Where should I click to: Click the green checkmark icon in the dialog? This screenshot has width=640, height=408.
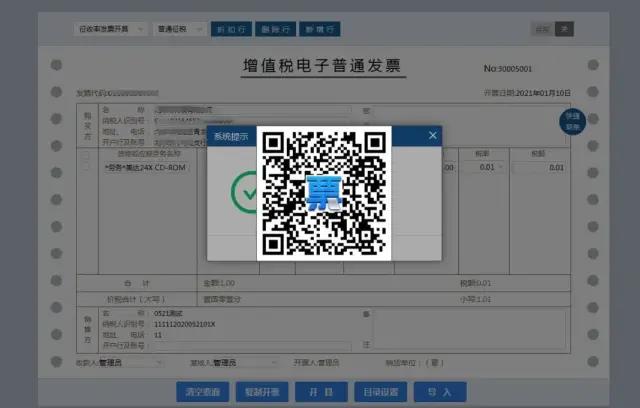[244, 192]
